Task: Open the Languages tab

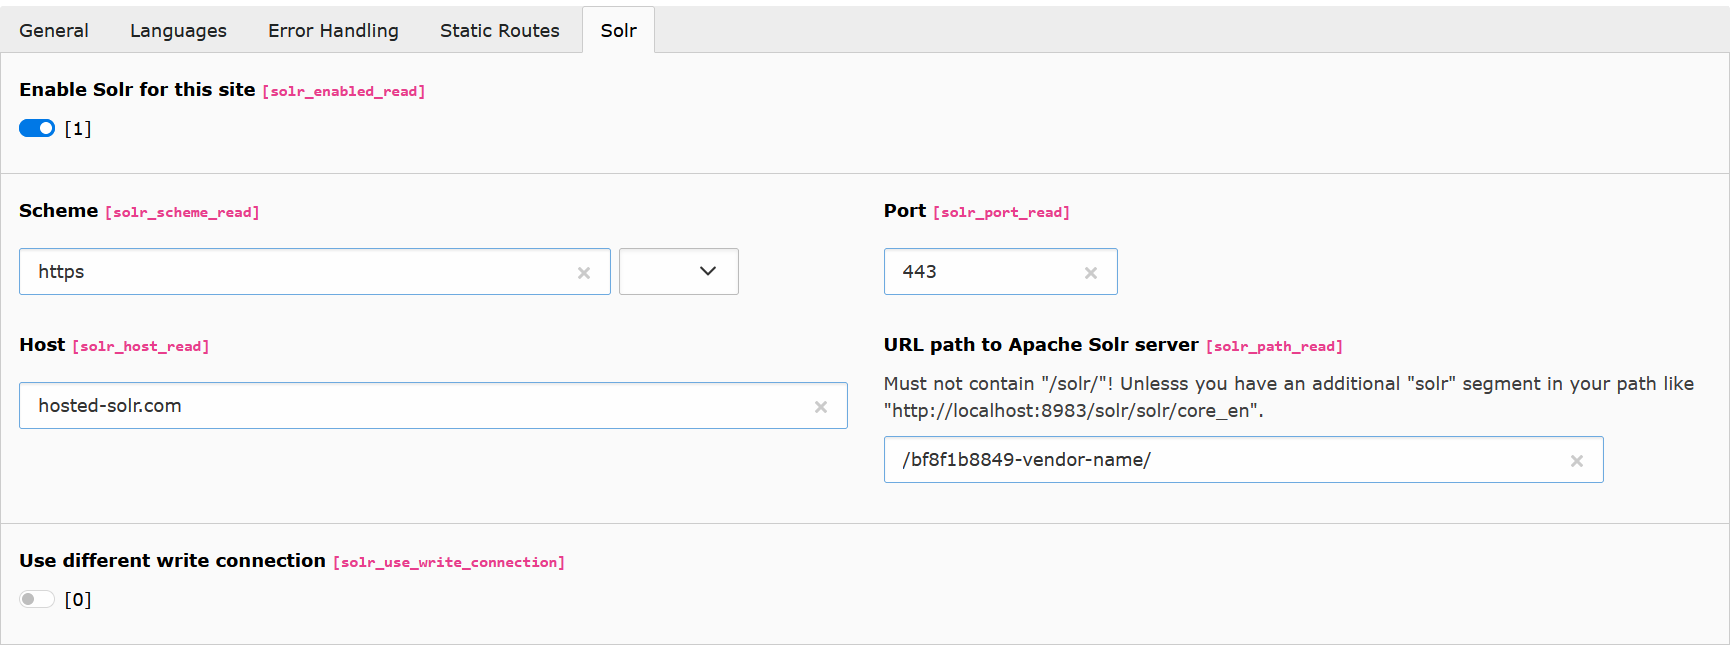Action: tap(178, 31)
